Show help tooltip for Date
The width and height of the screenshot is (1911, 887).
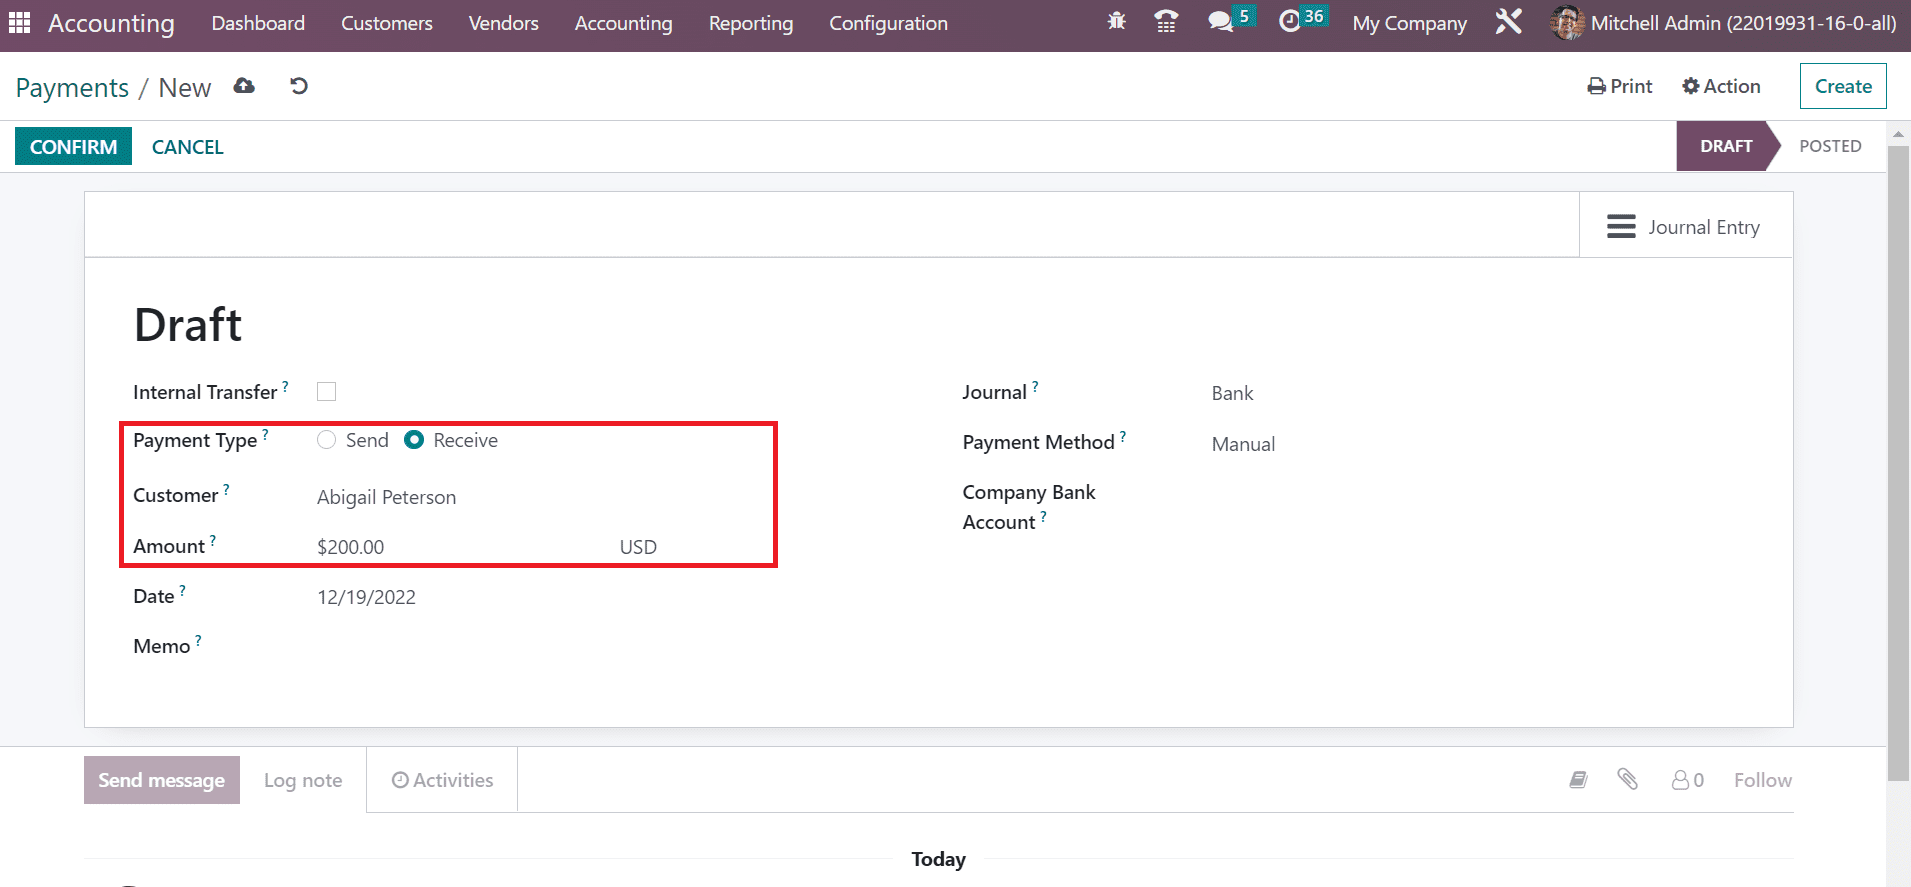tap(182, 590)
